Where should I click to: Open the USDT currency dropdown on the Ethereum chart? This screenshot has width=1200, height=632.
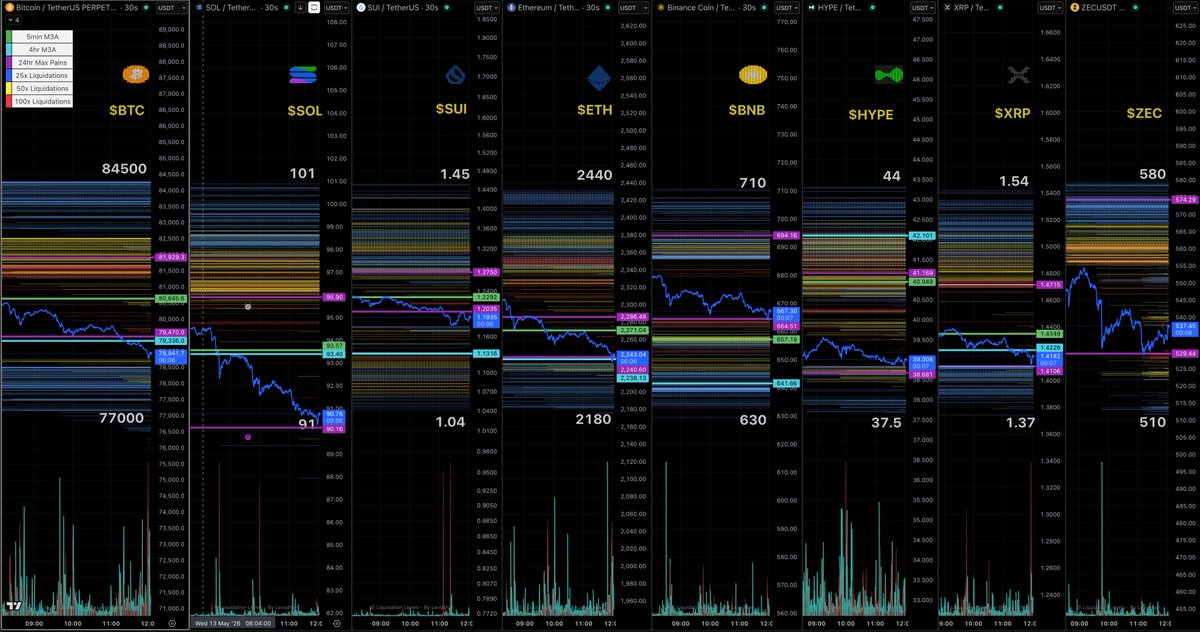(634, 7)
